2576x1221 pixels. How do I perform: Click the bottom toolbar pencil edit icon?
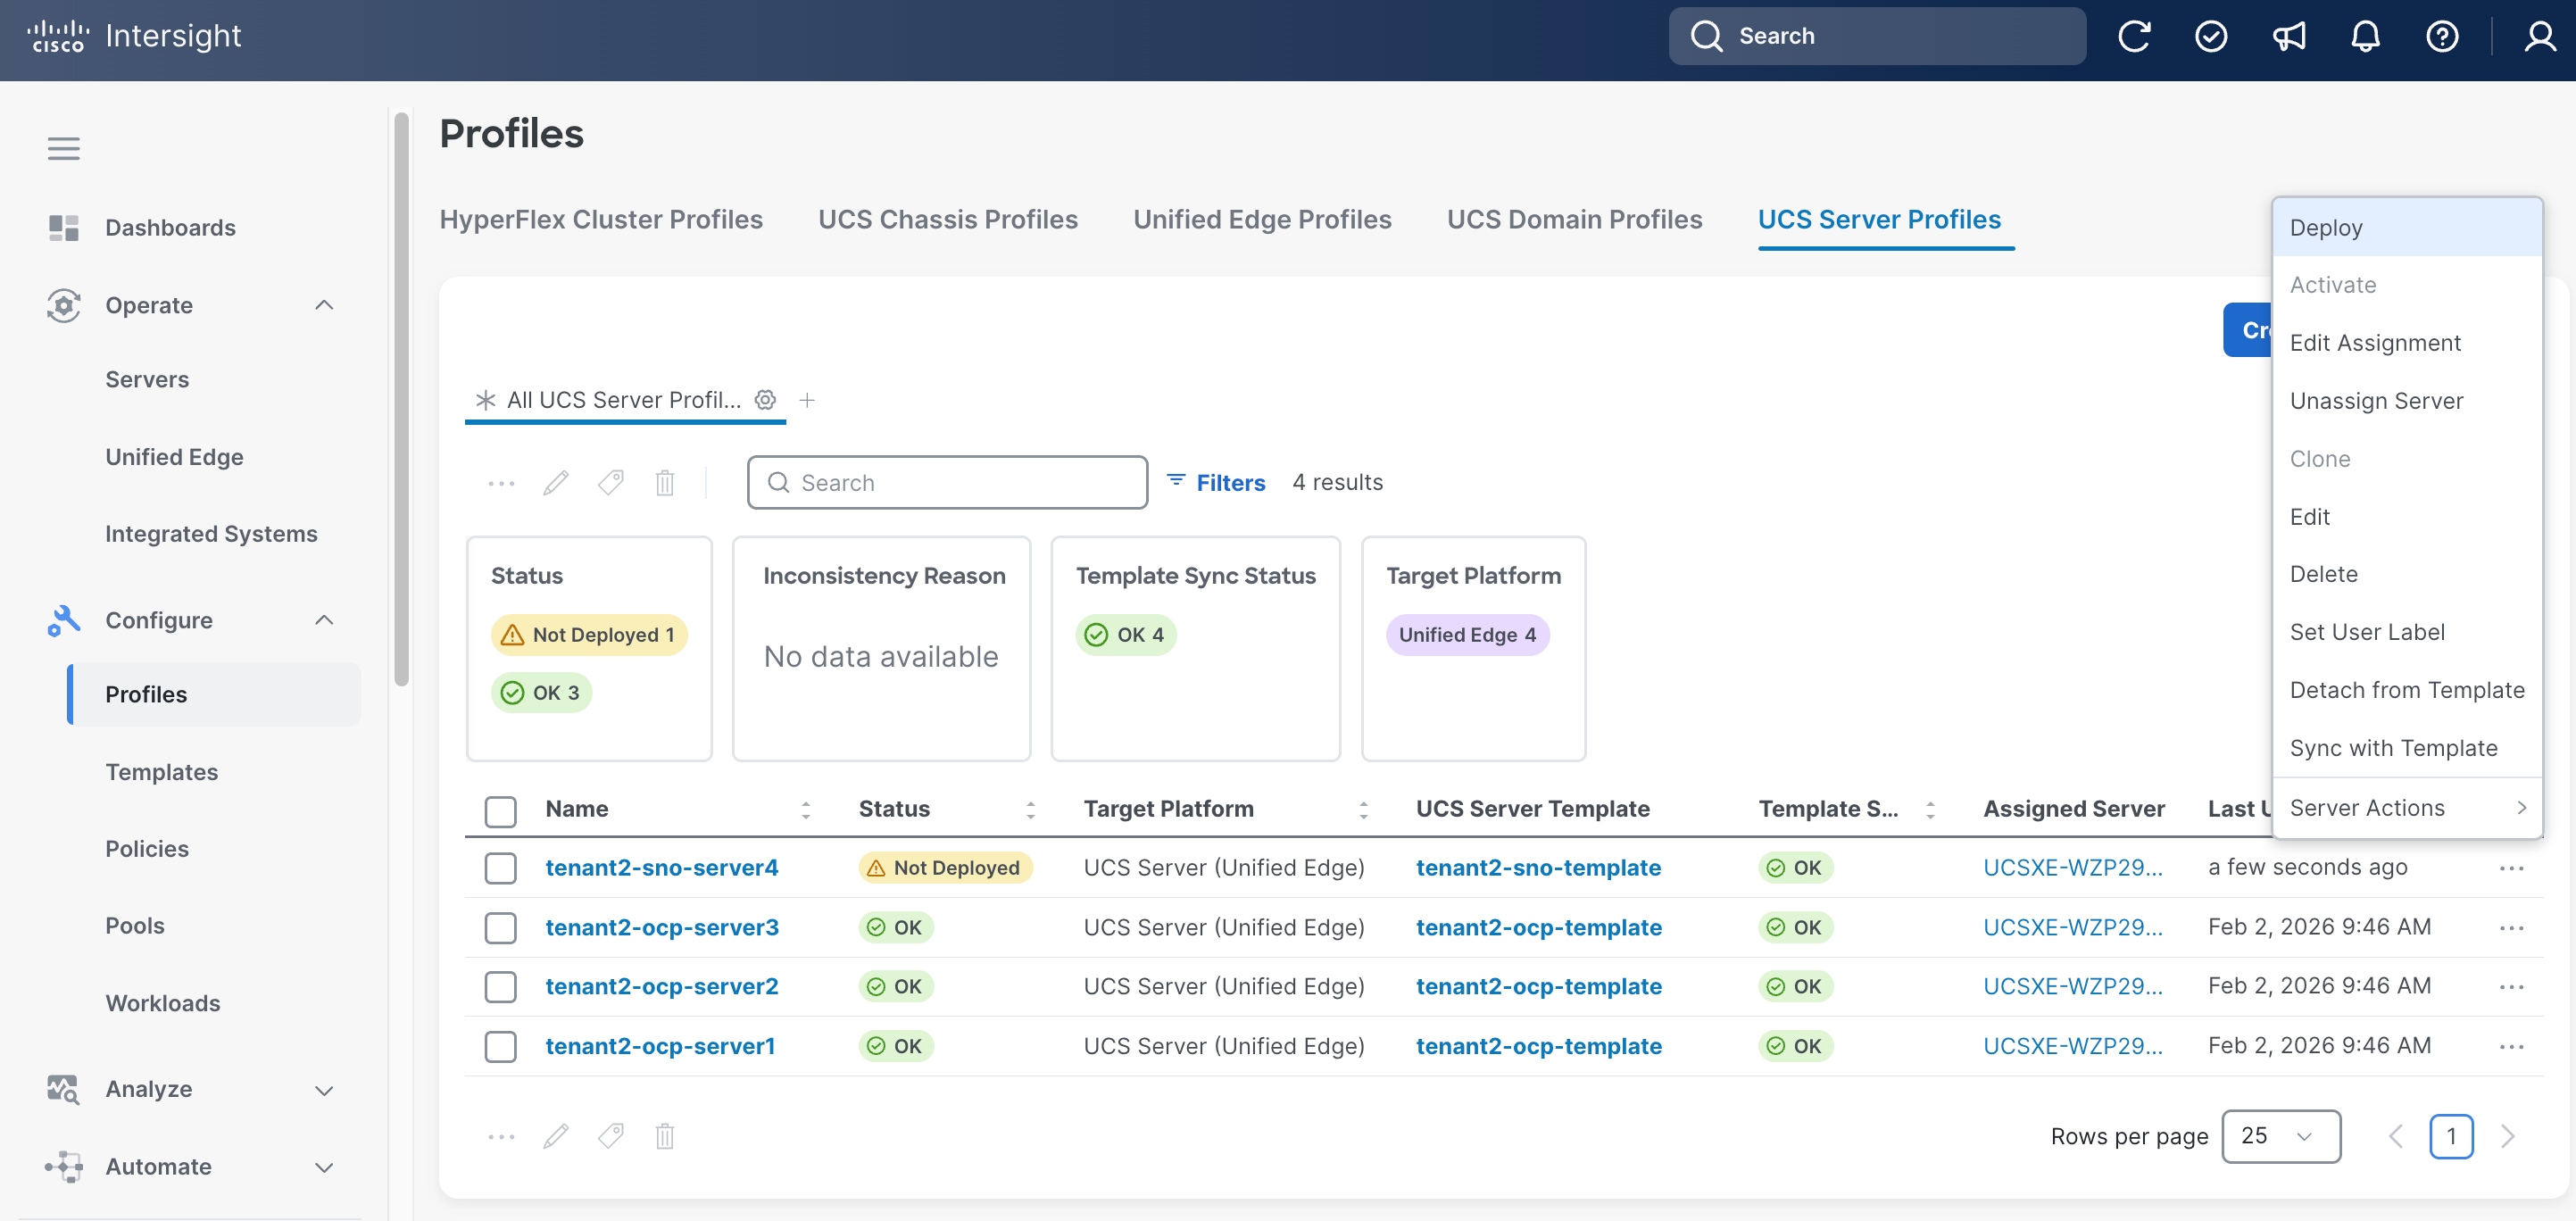[x=556, y=1136]
